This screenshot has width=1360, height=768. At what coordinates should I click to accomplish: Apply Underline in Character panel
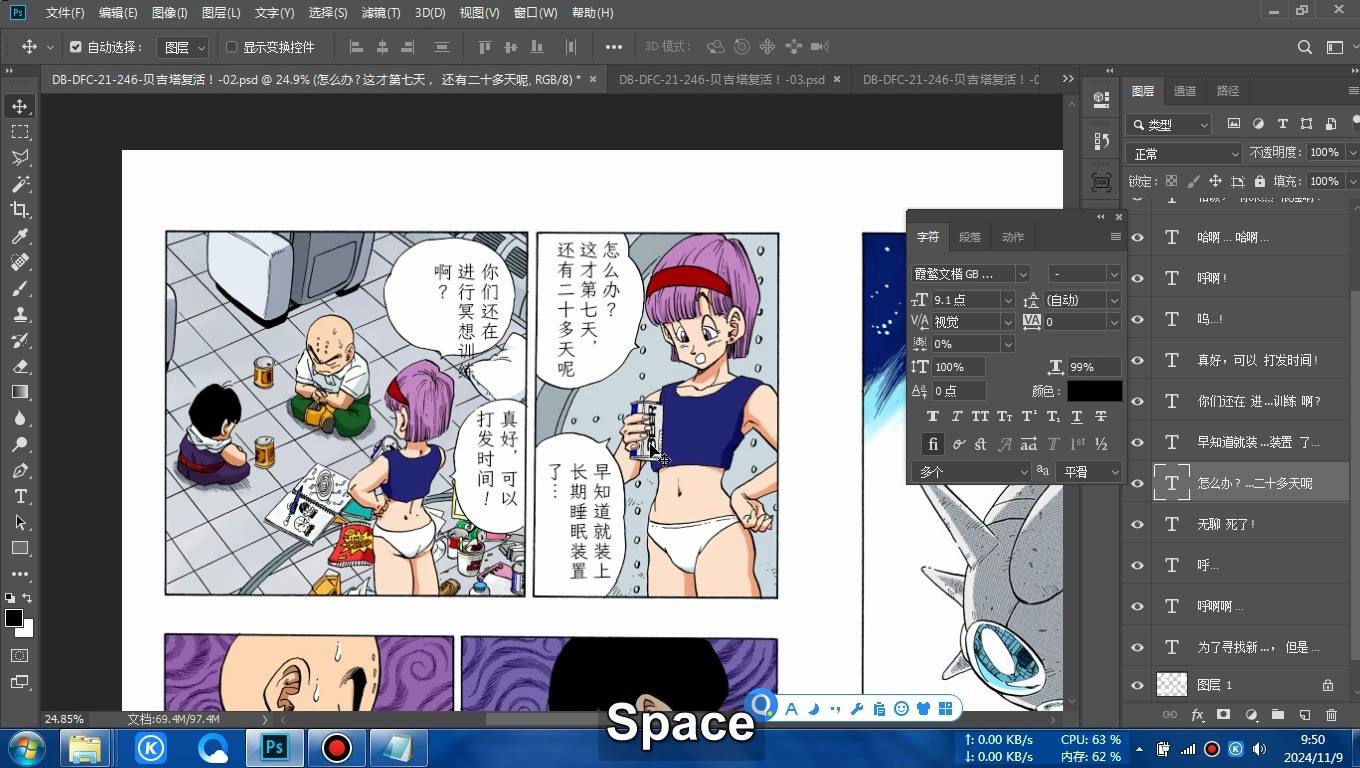point(1077,417)
